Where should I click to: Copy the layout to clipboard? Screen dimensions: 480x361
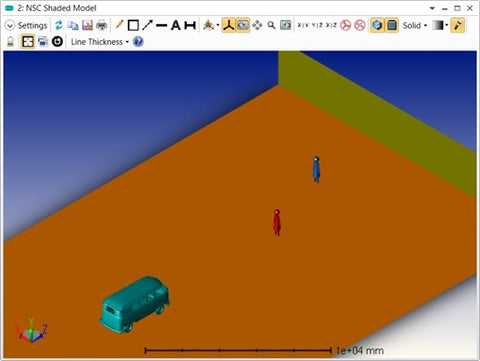(73, 25)
